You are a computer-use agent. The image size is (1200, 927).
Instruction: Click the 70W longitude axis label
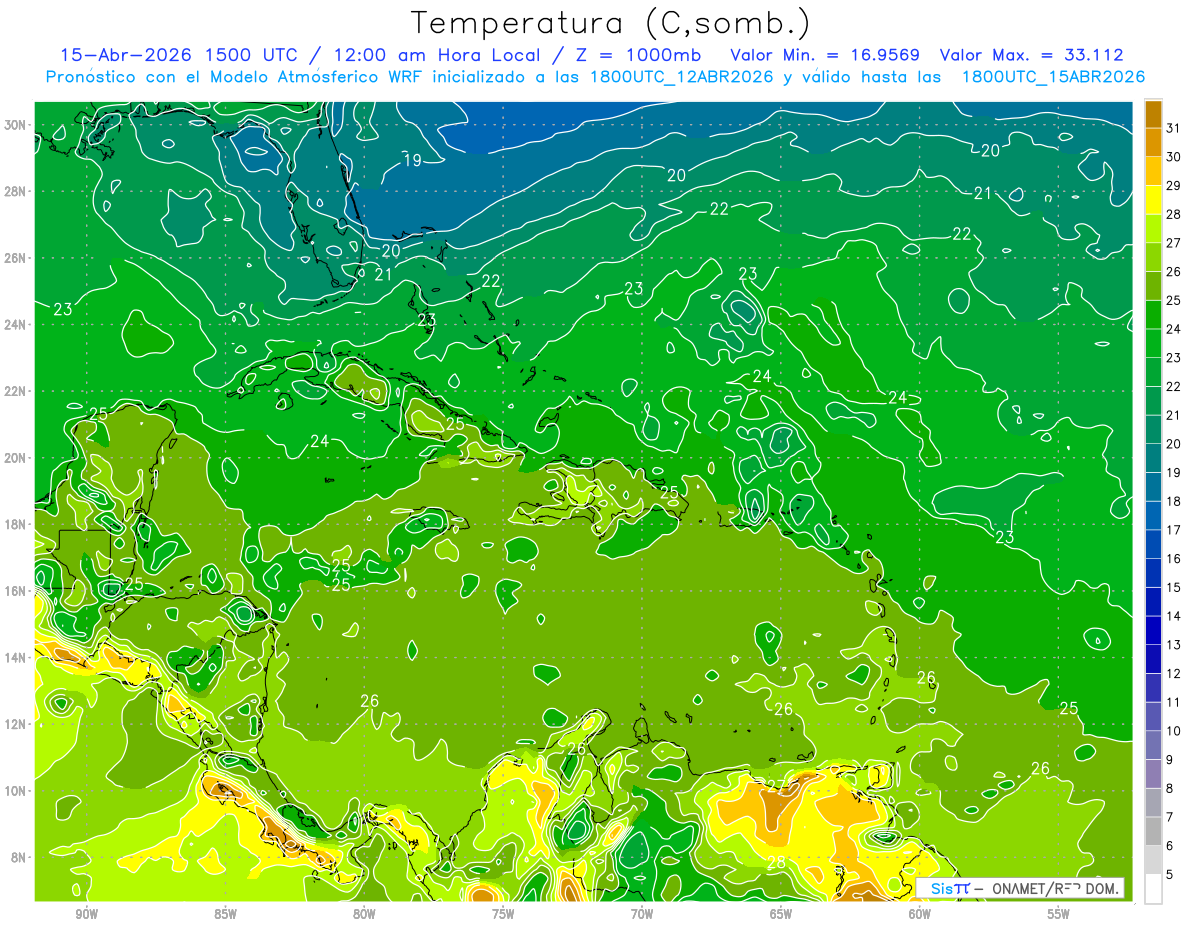coord(642,914)
